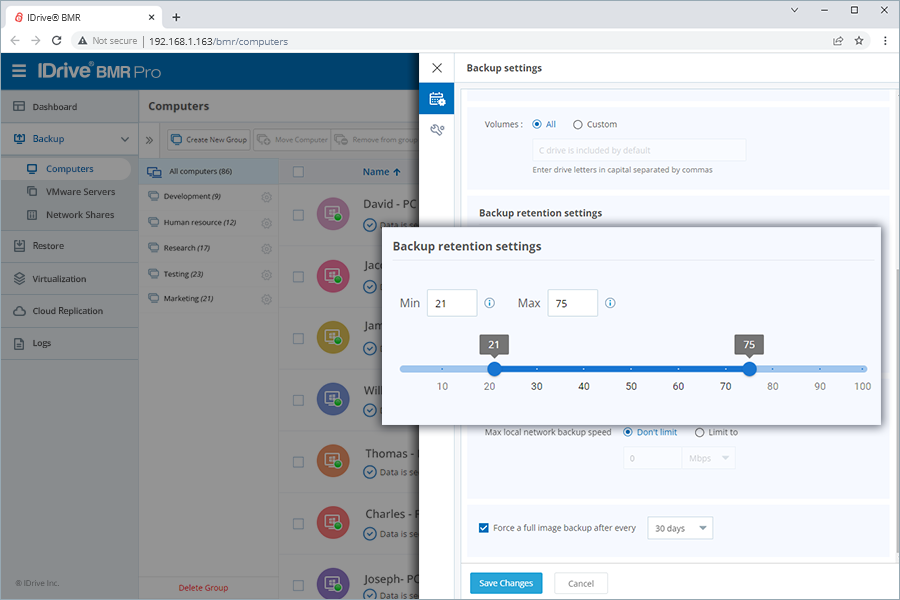Open VMware Servers section
The height and width of the screenshot is (600, 900).
click(80, 192)
